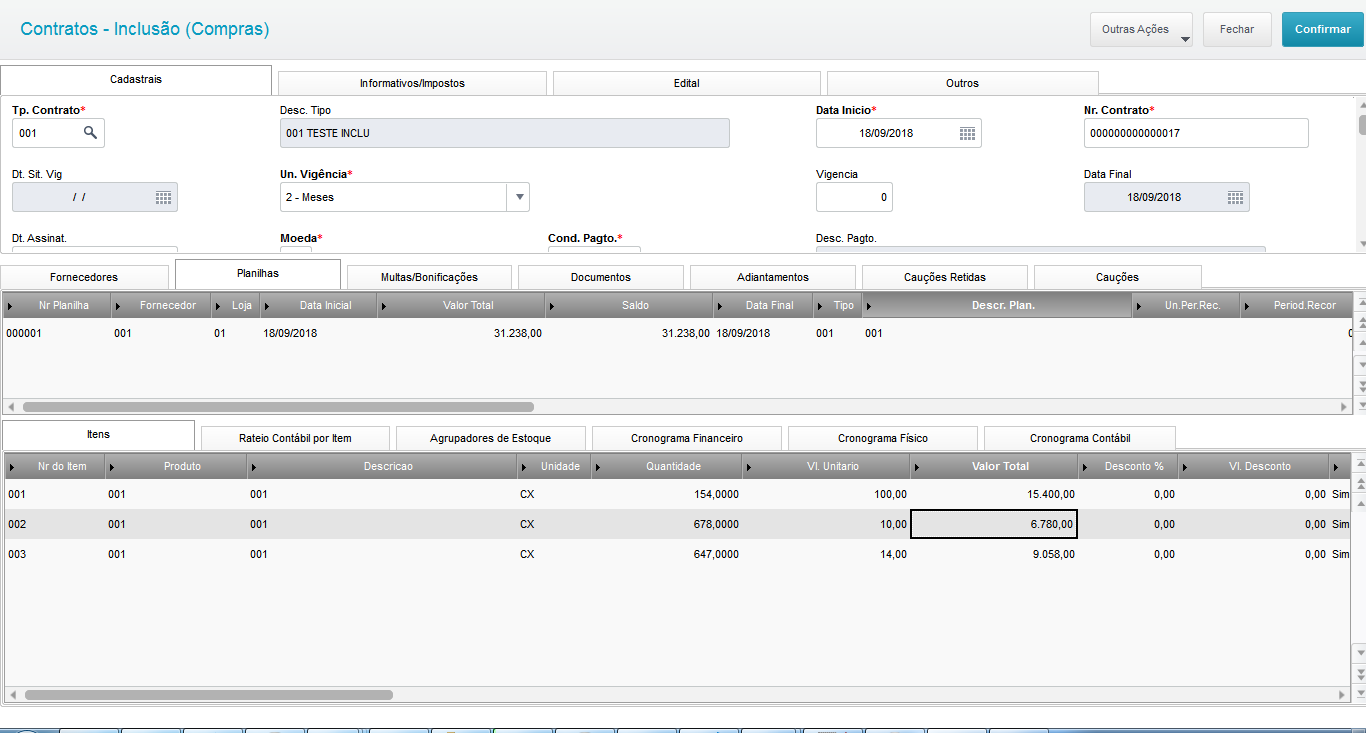Open Multas/Bonificações tab
The width and height of the screenshot is (1366, 733).
pyautogui.click(x=429, y=277)
